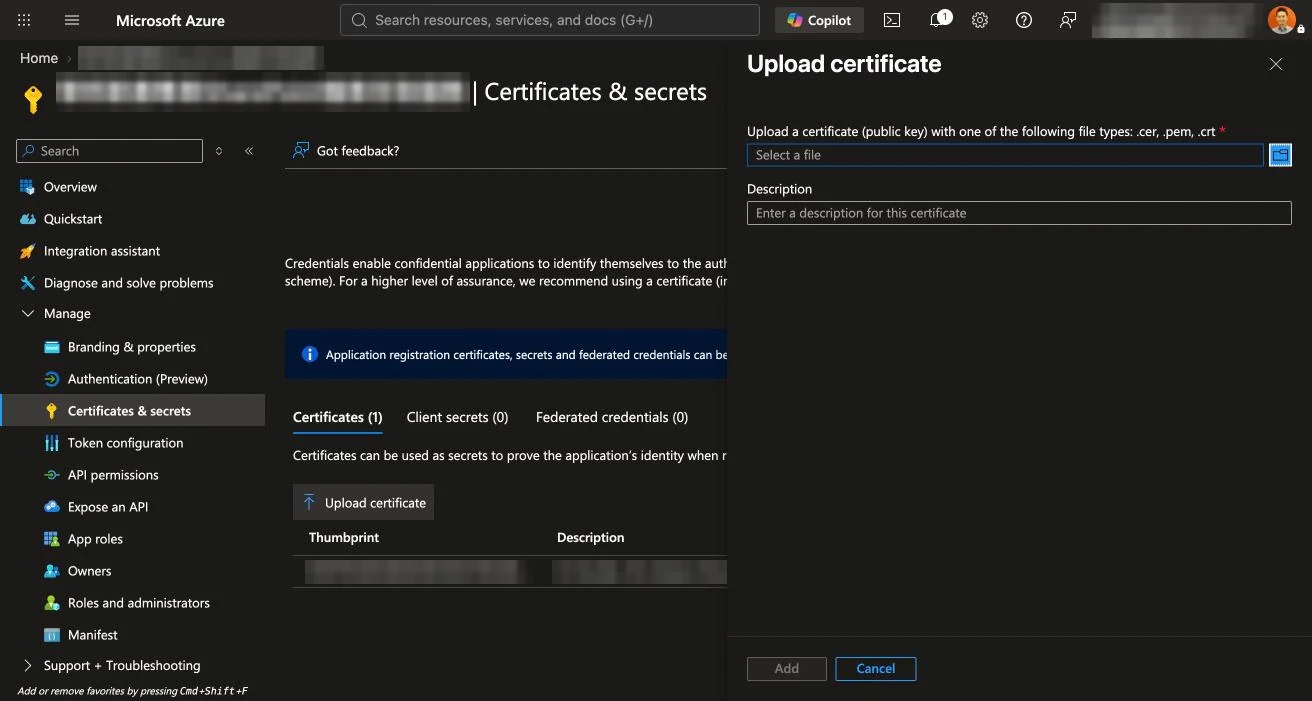This screenshot has height=701, width=1312.
Task: Click the sidebar Search field
Action: pos(110,151)
